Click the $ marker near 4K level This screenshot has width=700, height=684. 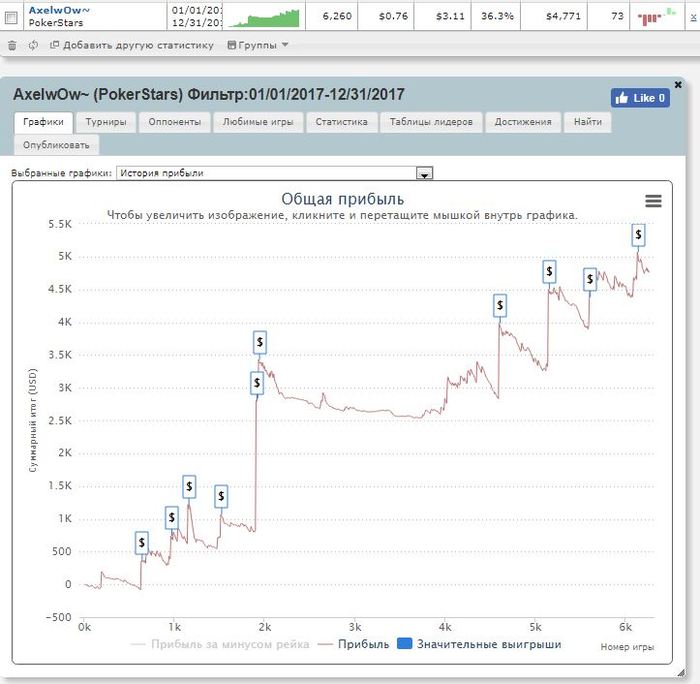click(x=500, y=305)
